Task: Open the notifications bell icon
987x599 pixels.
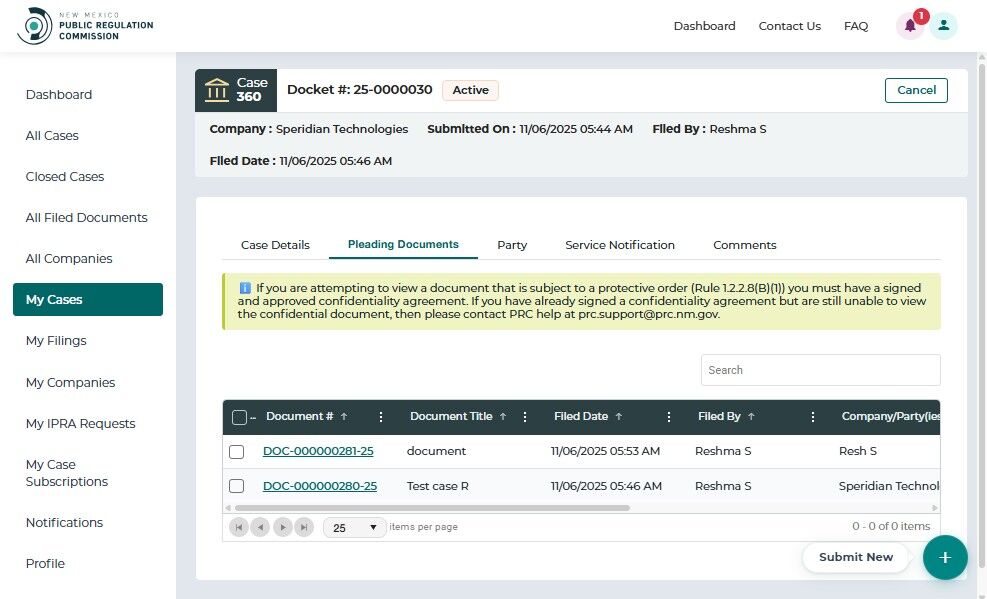Action: (910, 26)
